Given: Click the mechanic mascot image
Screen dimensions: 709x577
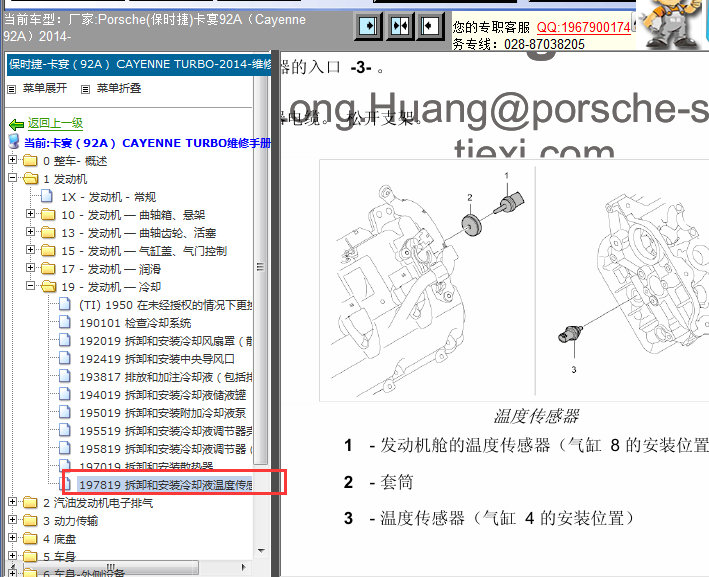Looking at the screenshot, I should point(669,24).
